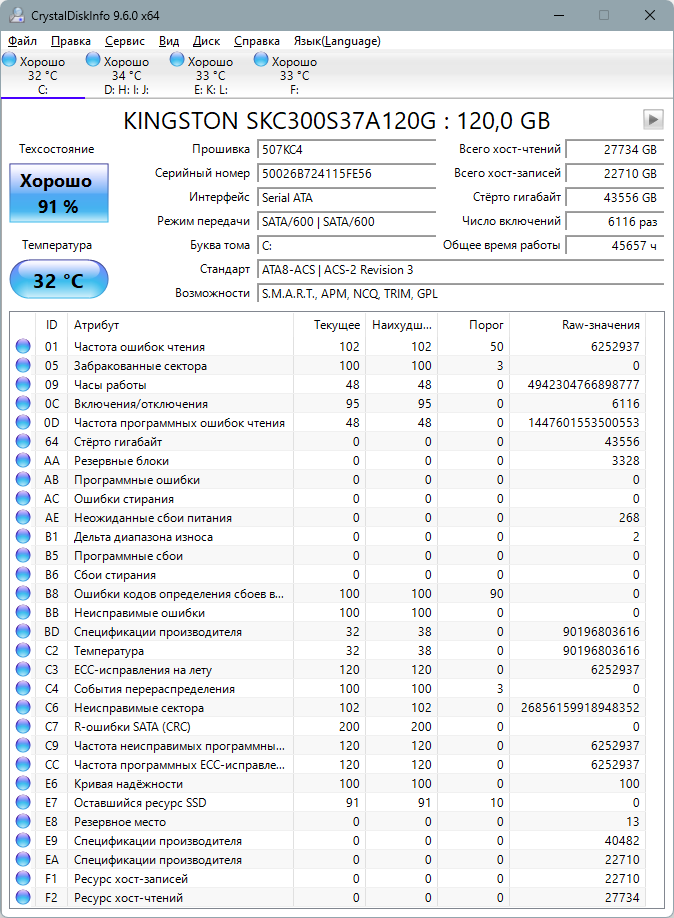
Task: Open the Файл menu
Action: pyautogui.click(x=22, y=41)
